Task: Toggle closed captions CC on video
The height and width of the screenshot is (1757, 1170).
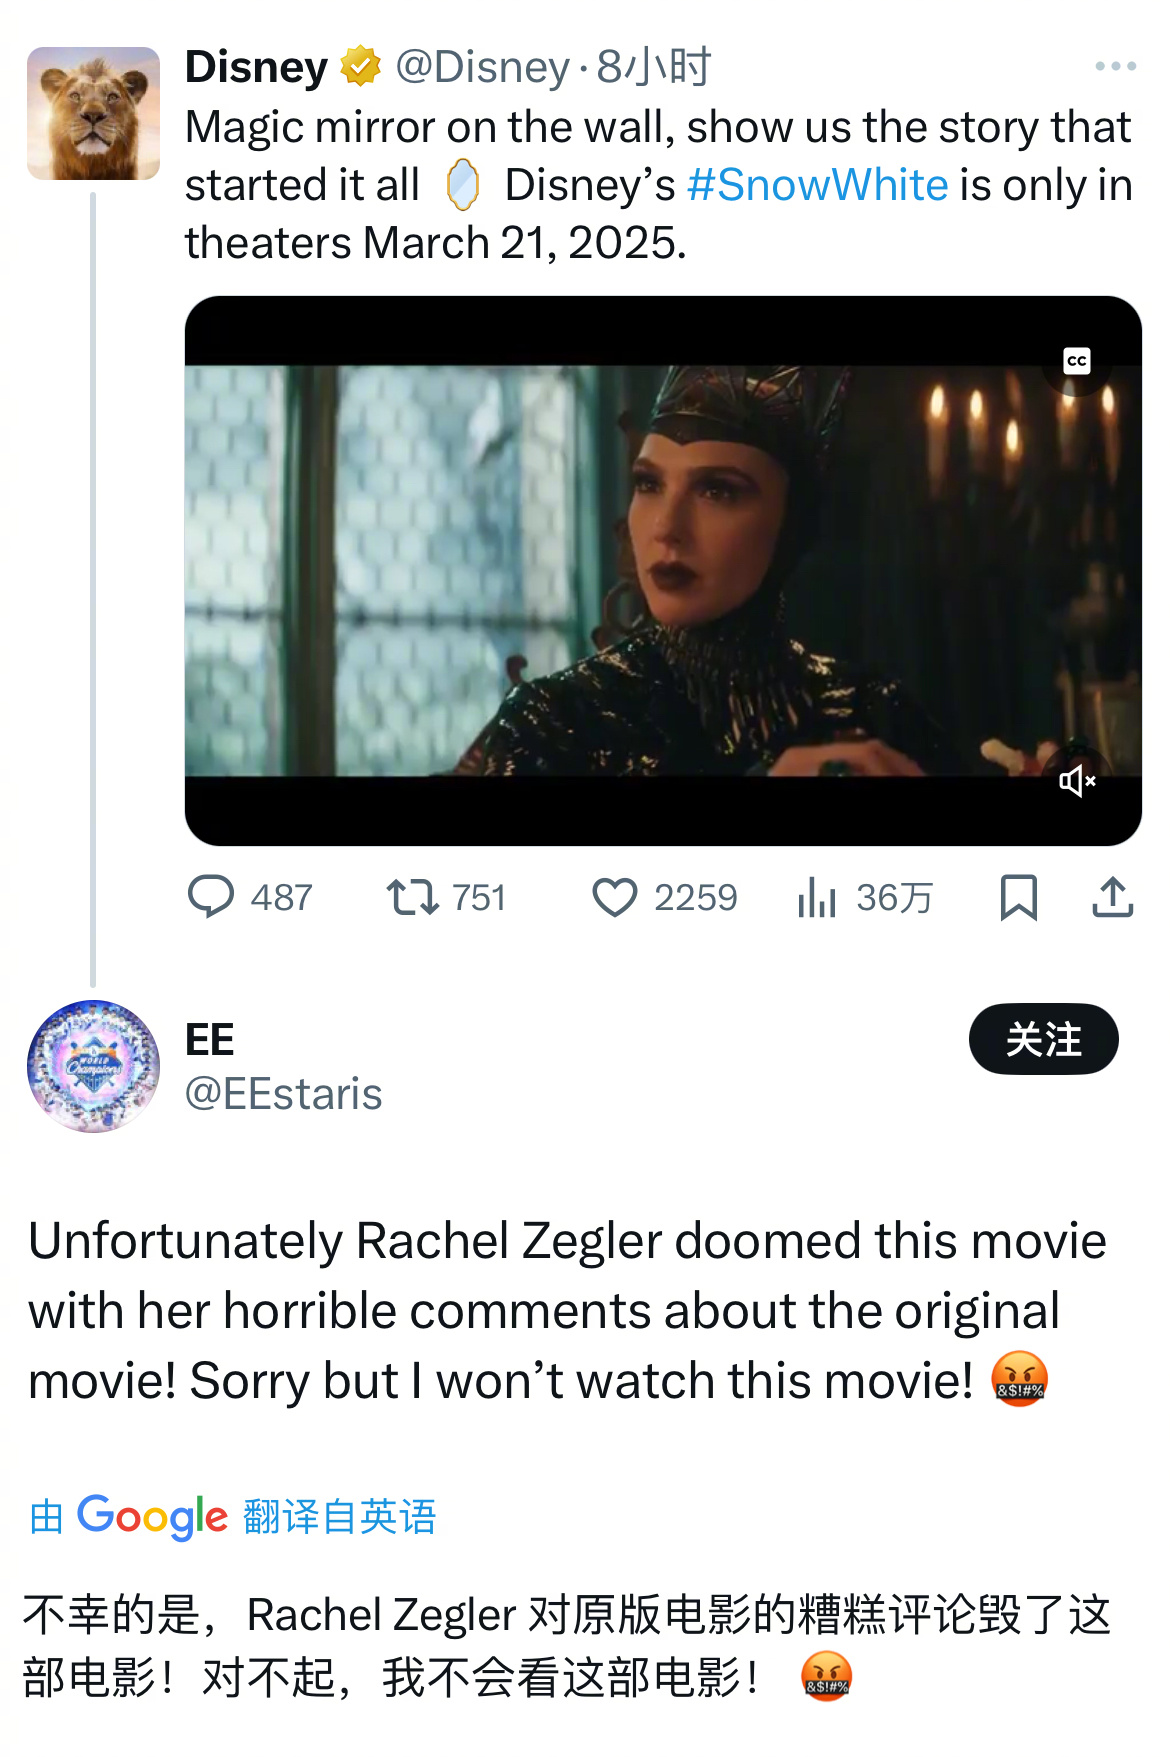Action: 1077,361
